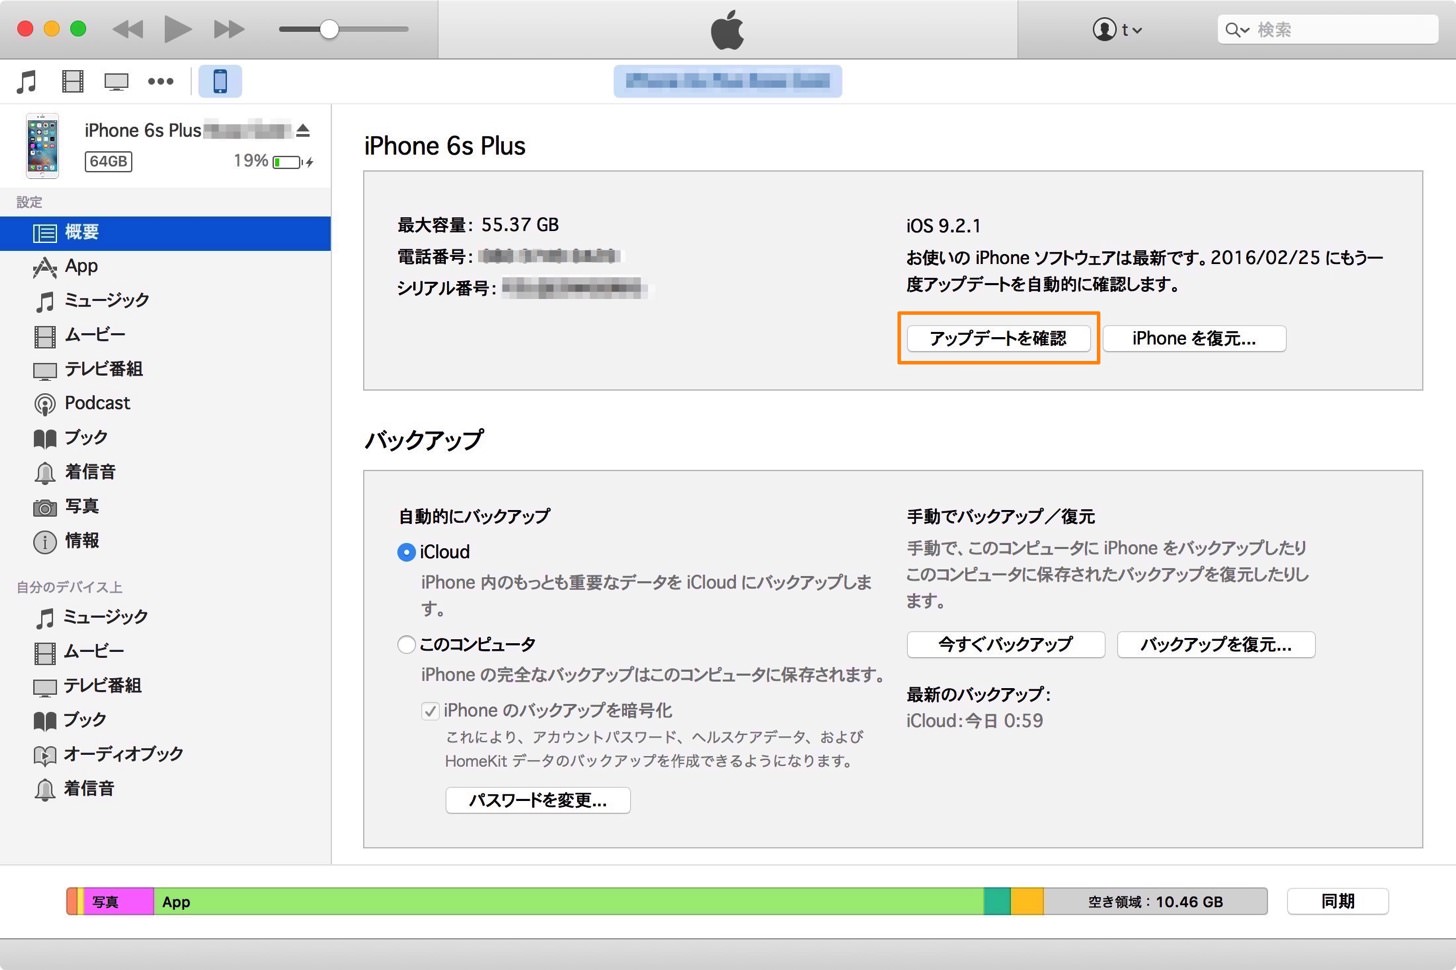Open the Music library icon in toolbar
This screenshot has height=970, width=1456.
27,82
